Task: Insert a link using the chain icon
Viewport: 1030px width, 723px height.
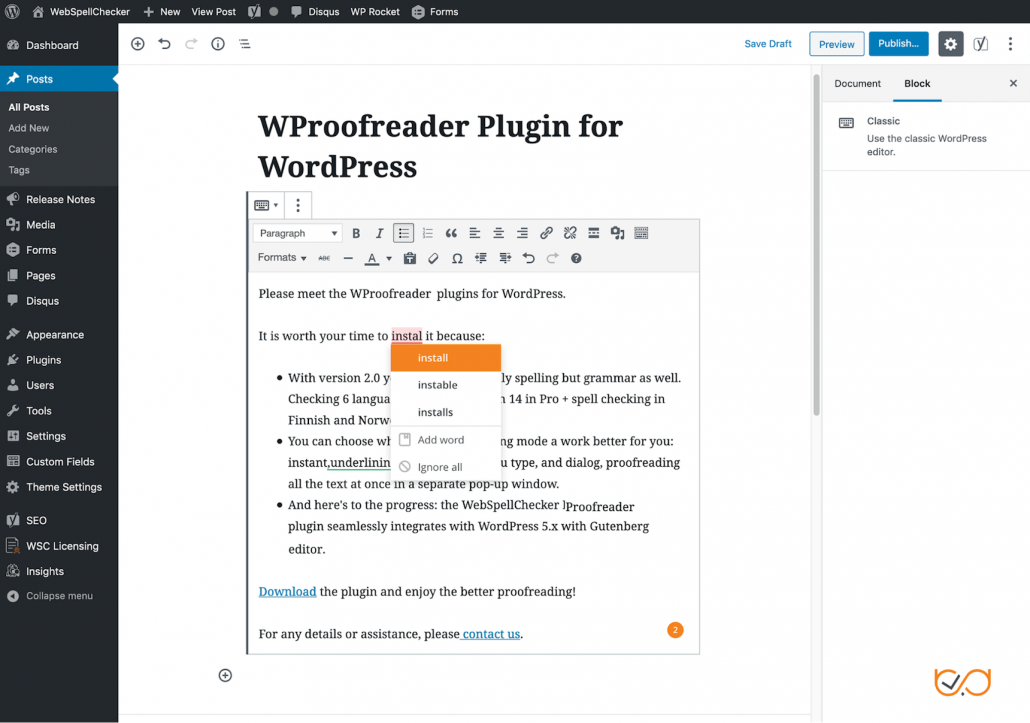Action: (546, 233)
